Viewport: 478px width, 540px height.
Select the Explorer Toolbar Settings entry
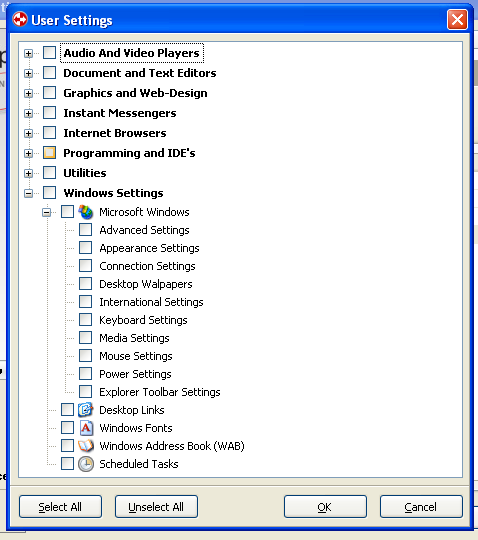[160, 392]
